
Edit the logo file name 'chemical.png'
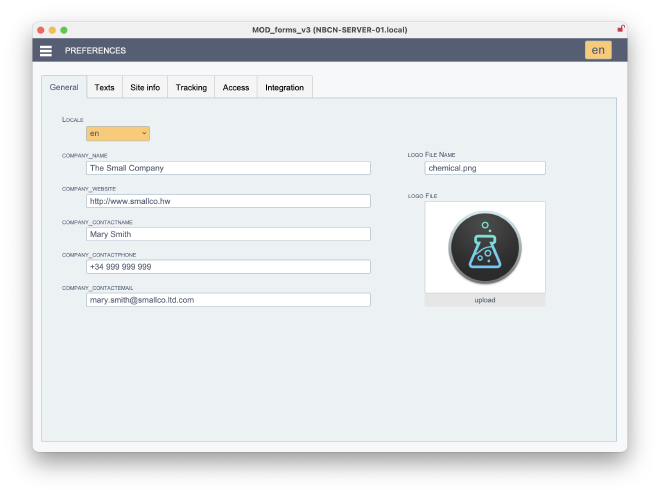[x=485, y=168]
